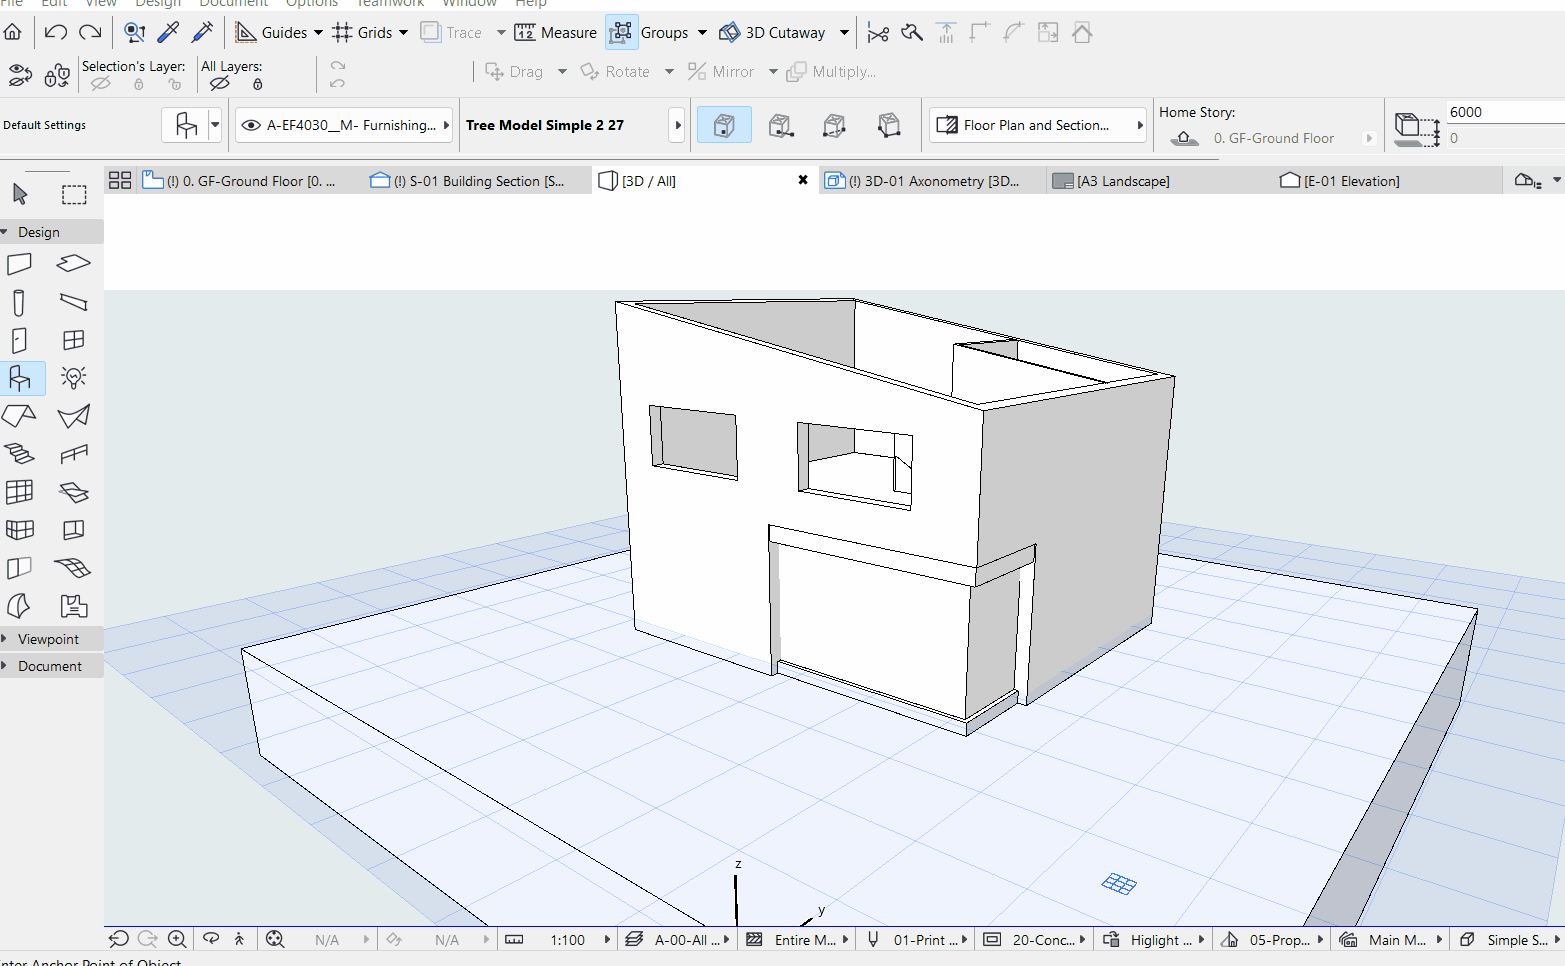Activate the Door tool
The image size is (1565, 966).
(19, 340)
